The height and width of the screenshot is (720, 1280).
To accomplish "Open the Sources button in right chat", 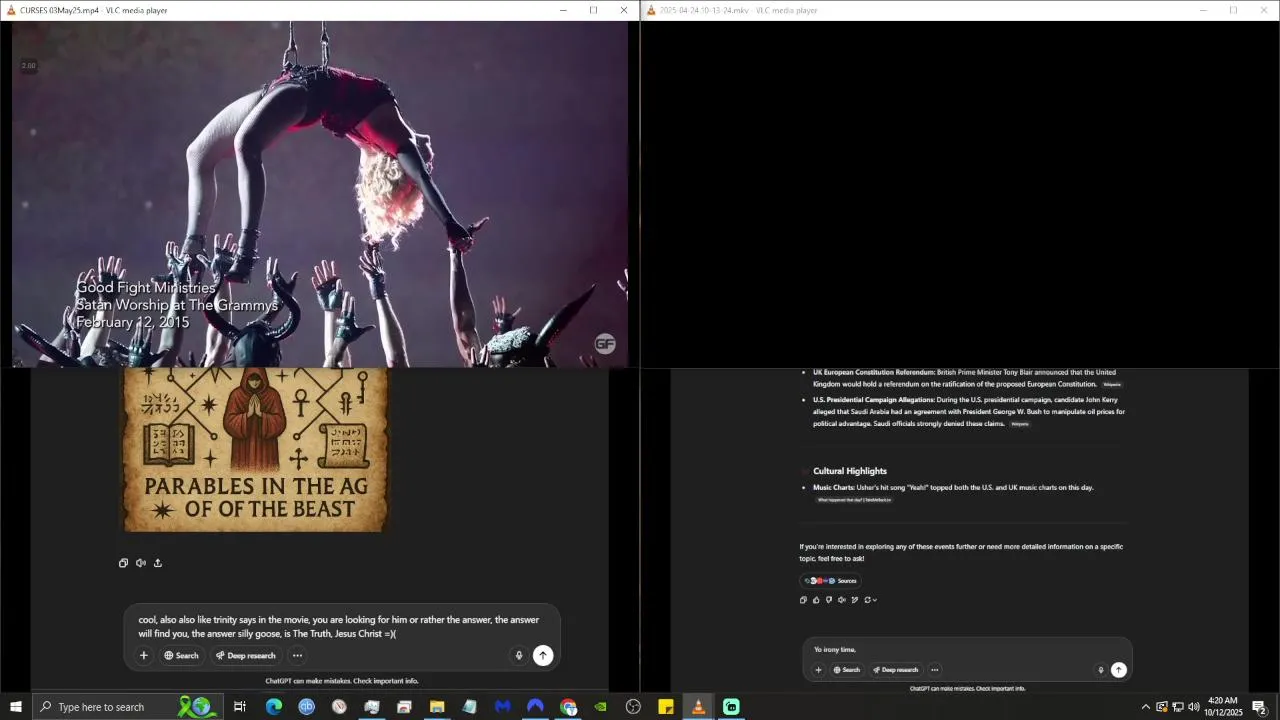I will coord(831,581).
